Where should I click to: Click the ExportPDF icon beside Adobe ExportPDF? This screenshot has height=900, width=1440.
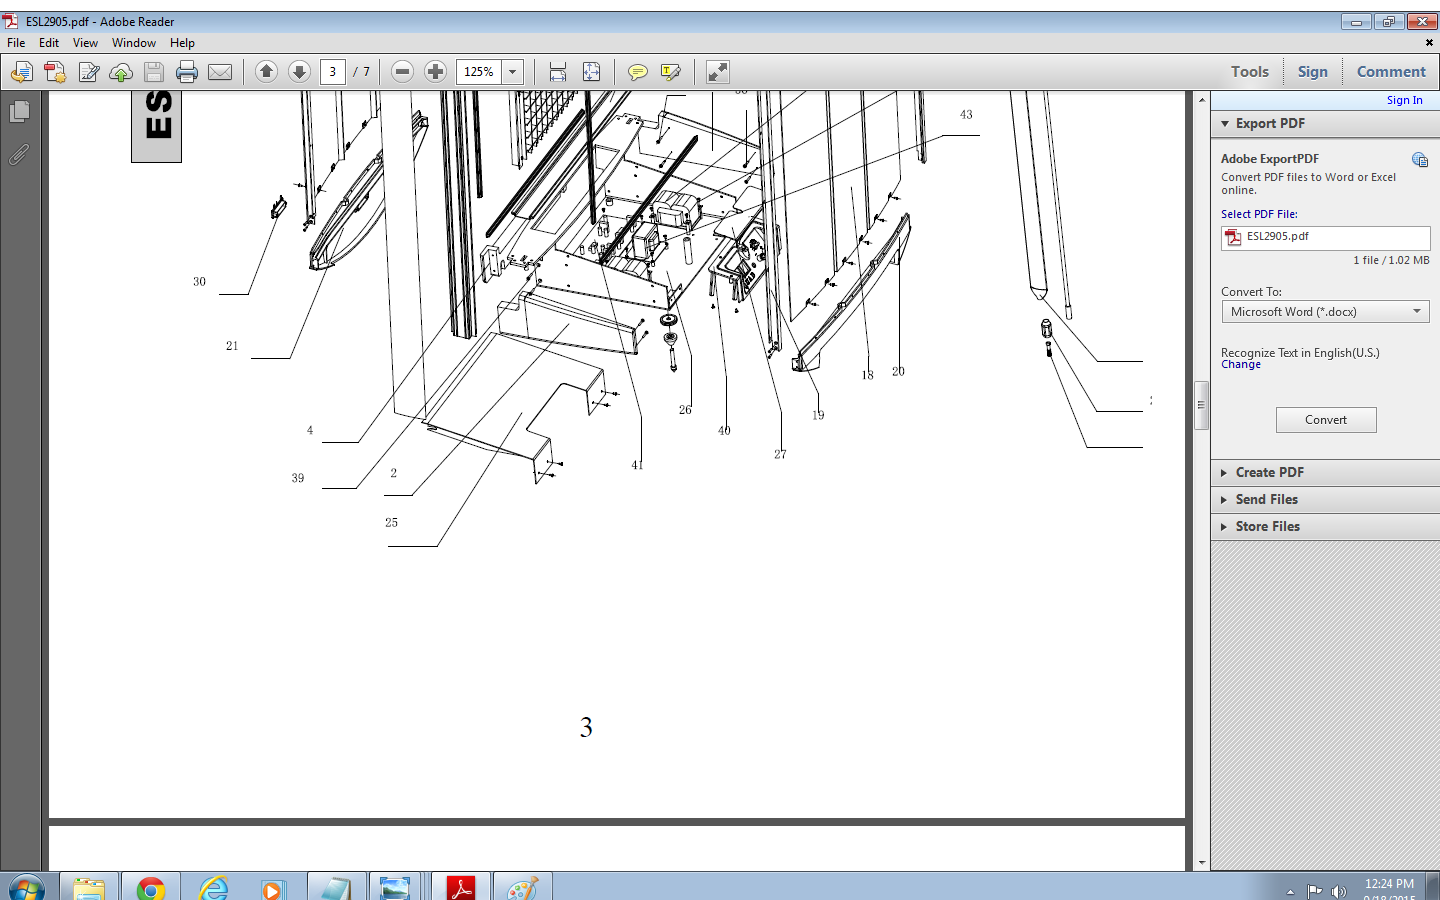[x=1420, y=160]
